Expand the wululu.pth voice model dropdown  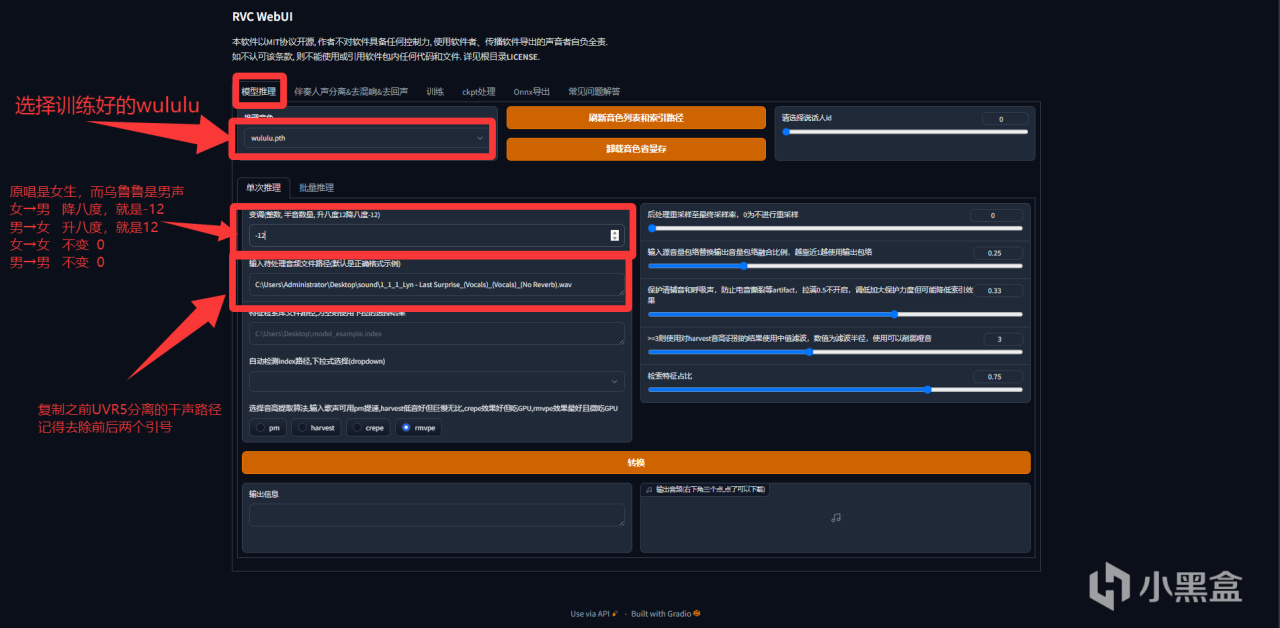coord(365,138)
